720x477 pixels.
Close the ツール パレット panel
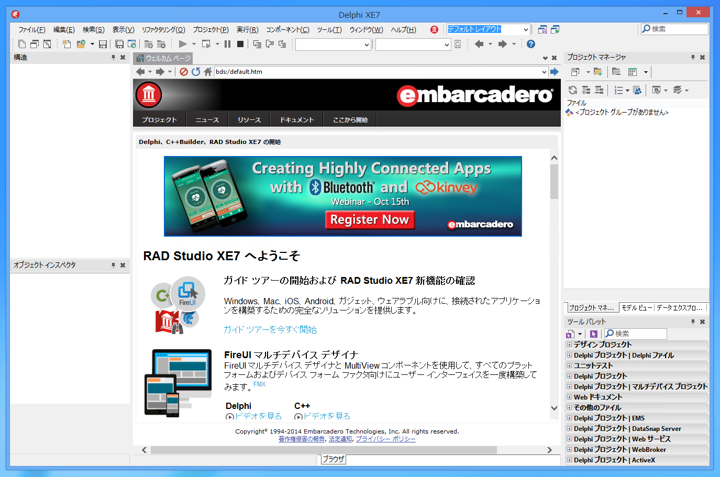(702, 322)
